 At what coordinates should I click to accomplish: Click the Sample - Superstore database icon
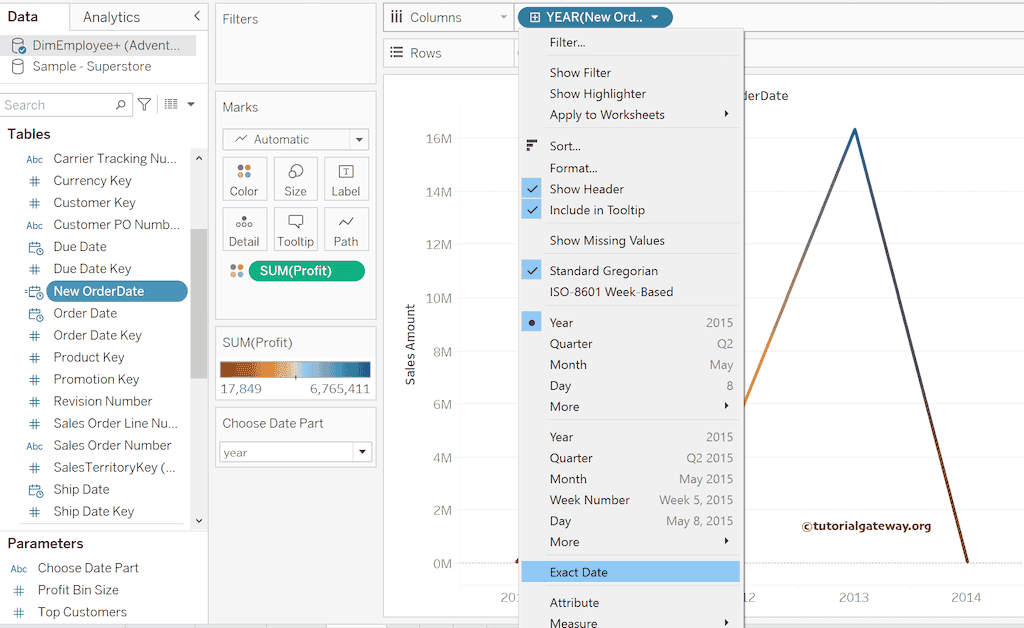click(x=18, y=67)
